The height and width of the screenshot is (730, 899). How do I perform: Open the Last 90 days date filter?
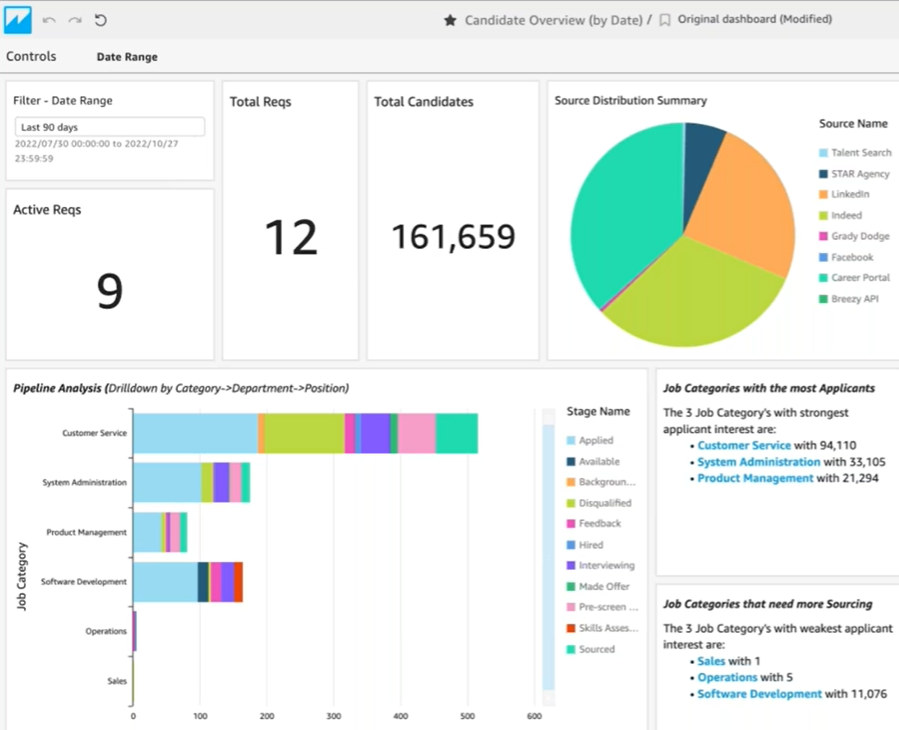[x=110, y=127]
